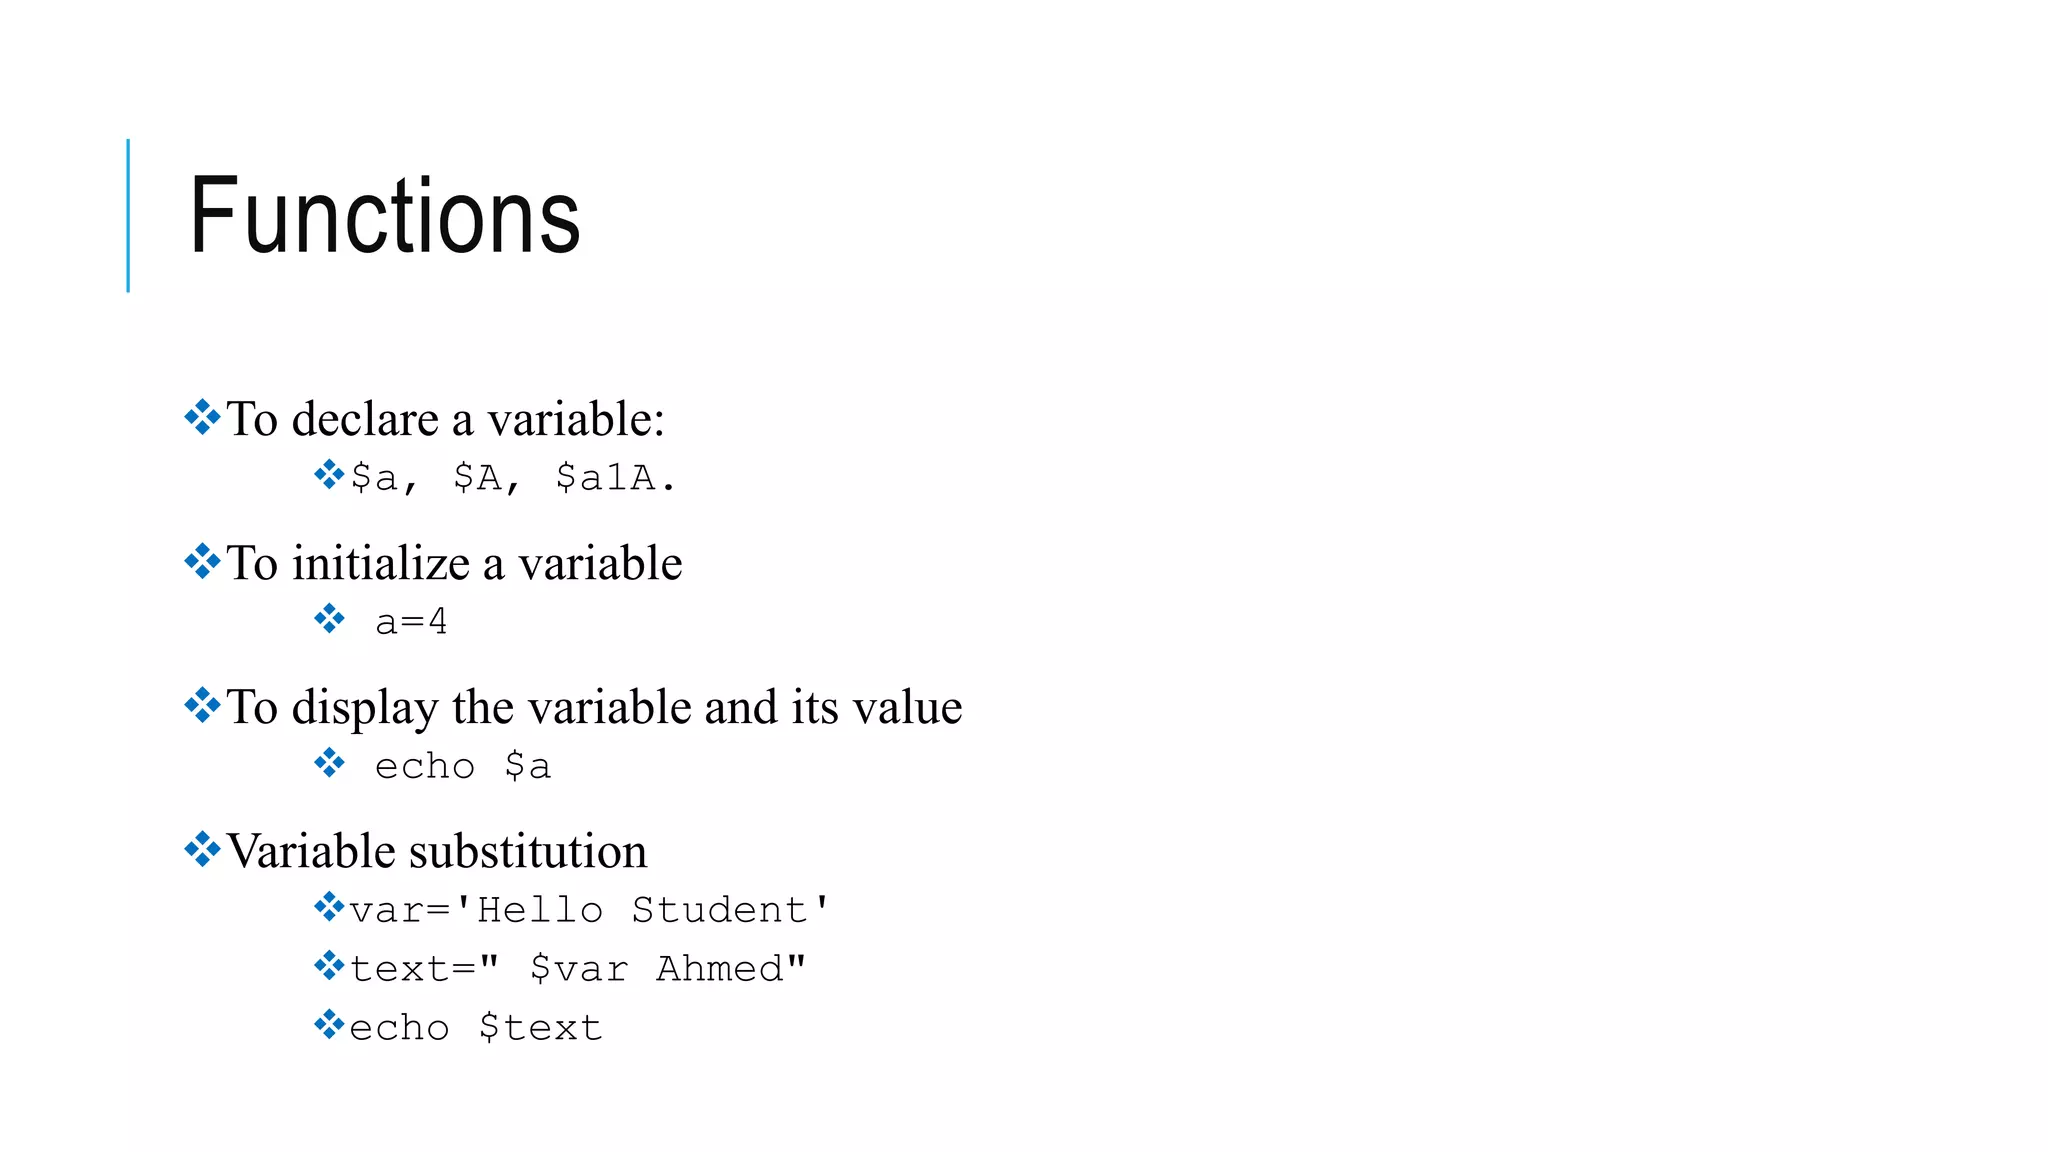Click the text "To initialize a variable"
The width and height of the screenshot is (2048, 1152).
click(454, 563)
